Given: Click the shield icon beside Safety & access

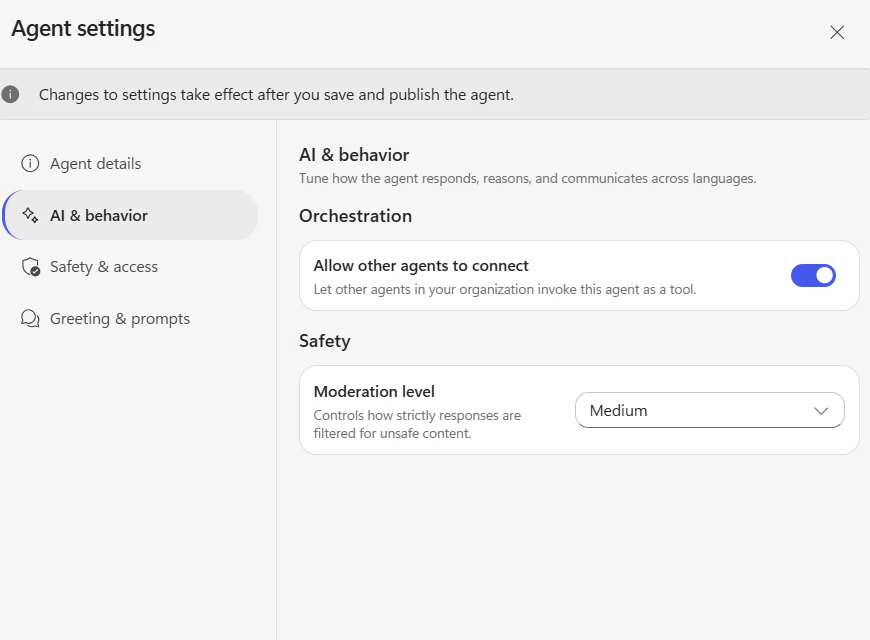Looking at the screenshot, I should tap(31, 267).
